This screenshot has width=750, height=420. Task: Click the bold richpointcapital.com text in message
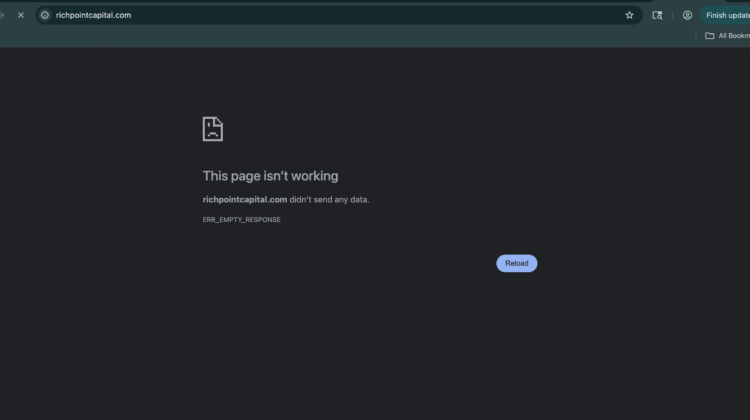(245, 200)
